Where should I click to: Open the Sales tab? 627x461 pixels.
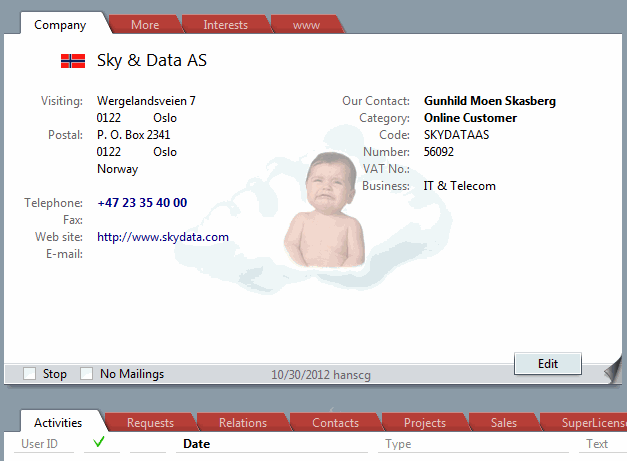point(504,423)
